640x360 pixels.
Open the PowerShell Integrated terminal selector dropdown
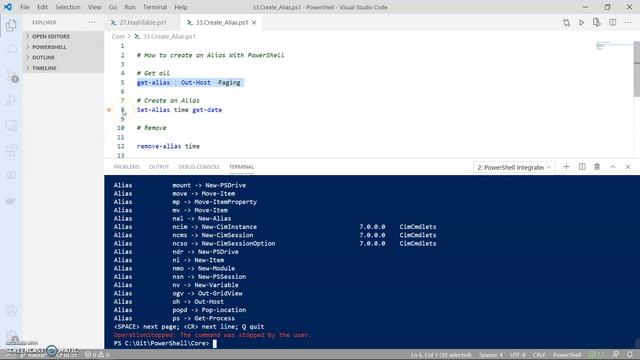pos(514,167)
